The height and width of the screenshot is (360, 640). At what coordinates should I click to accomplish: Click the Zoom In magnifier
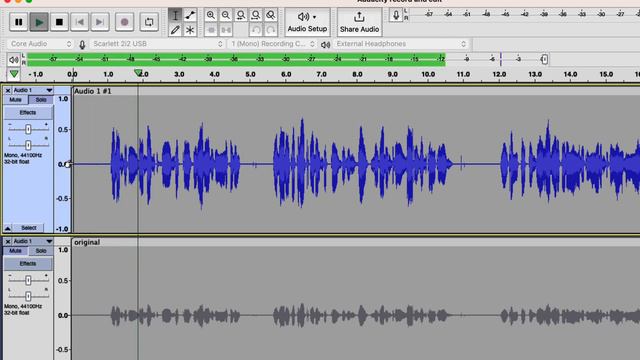point(211,16)
